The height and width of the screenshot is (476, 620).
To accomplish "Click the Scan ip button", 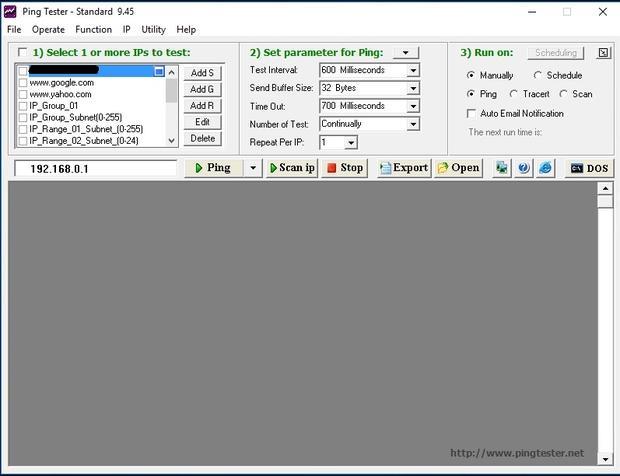I will pos(292,168).
